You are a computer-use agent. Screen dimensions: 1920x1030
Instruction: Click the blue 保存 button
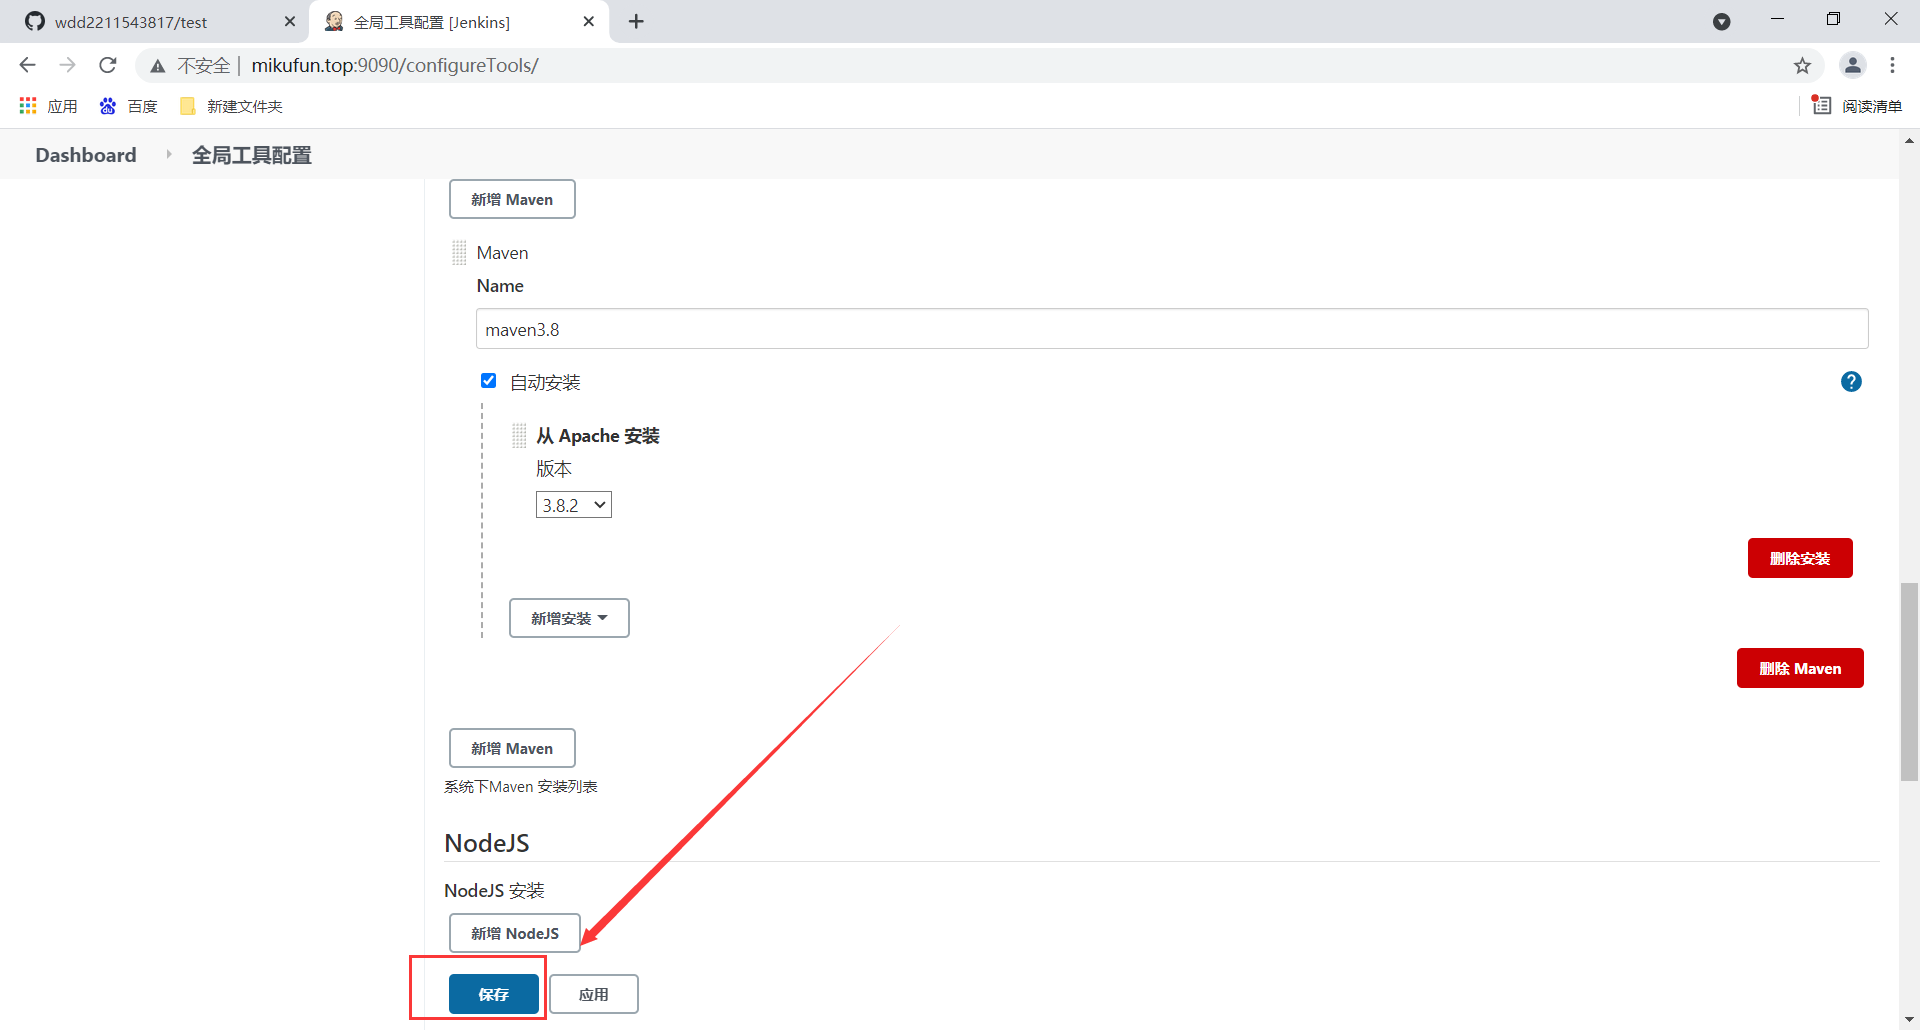pyautogui.click(x=494, y=994)
